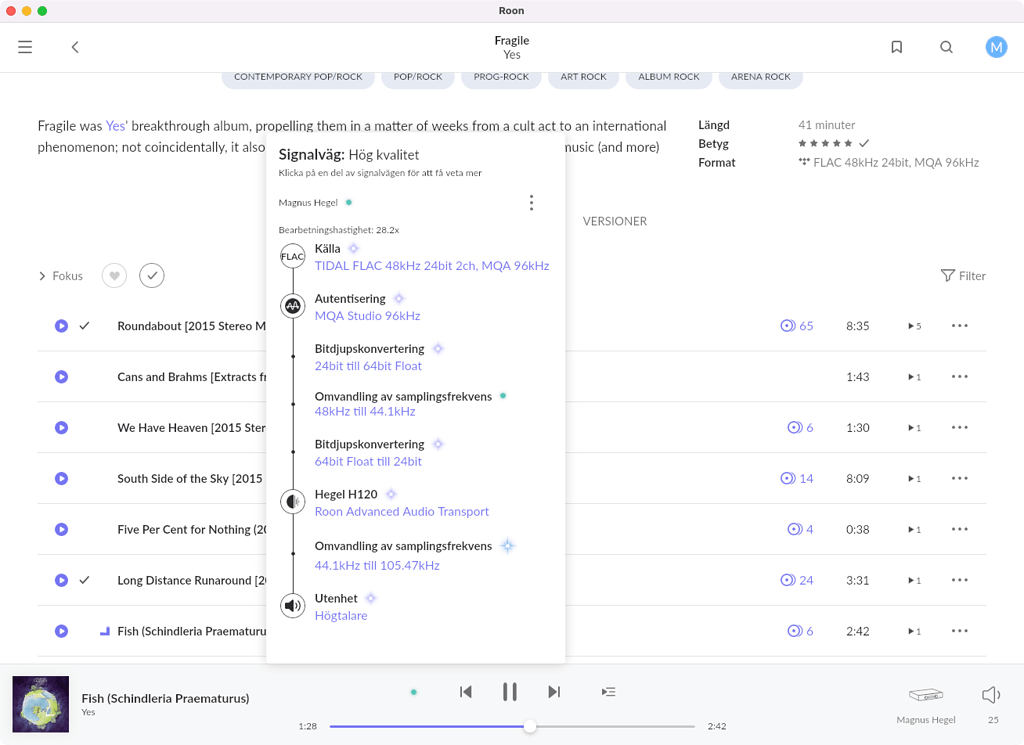Open the three-dot menu for Cans and Brahms
Image resolution: width=1024 pixels, height=745 pixels.
coord(959,377)
